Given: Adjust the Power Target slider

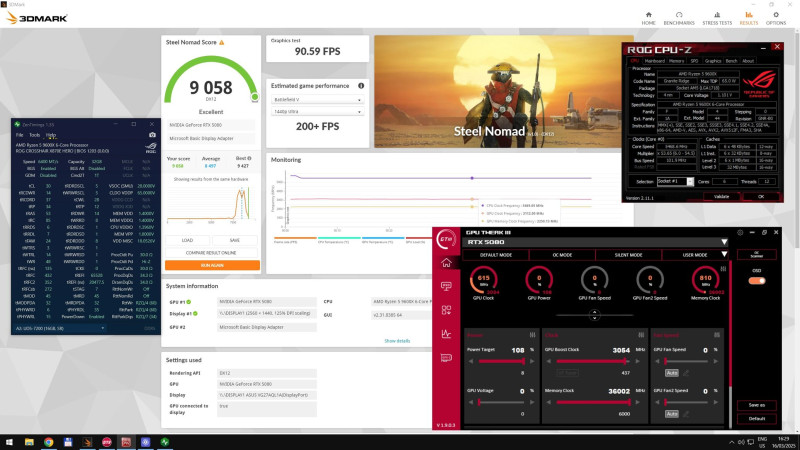Looking at the screenshot, I should click(x=502, y=361).
